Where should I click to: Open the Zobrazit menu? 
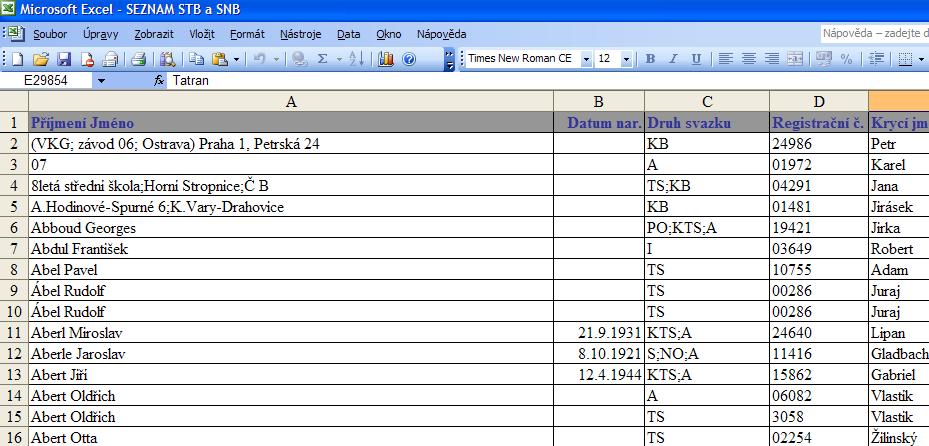click(154, 34)
